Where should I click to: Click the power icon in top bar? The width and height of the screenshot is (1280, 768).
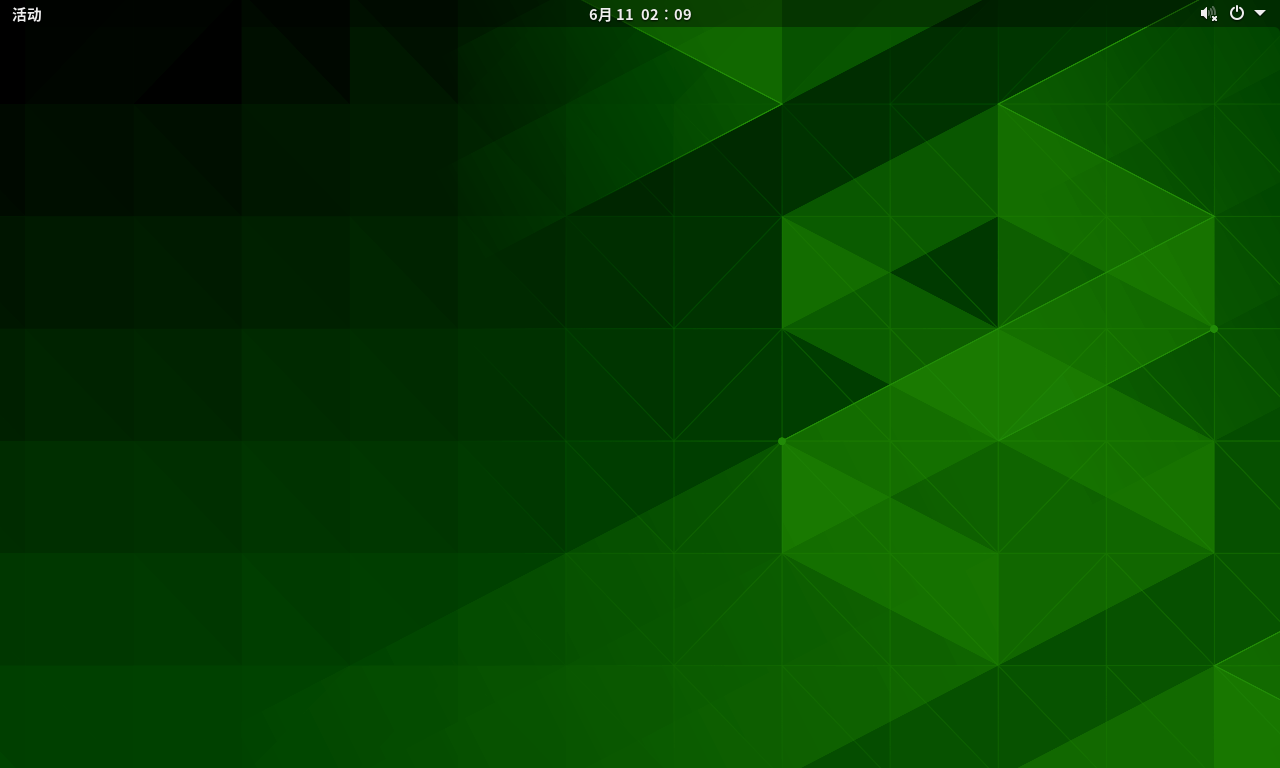(x=1237, y=13)
